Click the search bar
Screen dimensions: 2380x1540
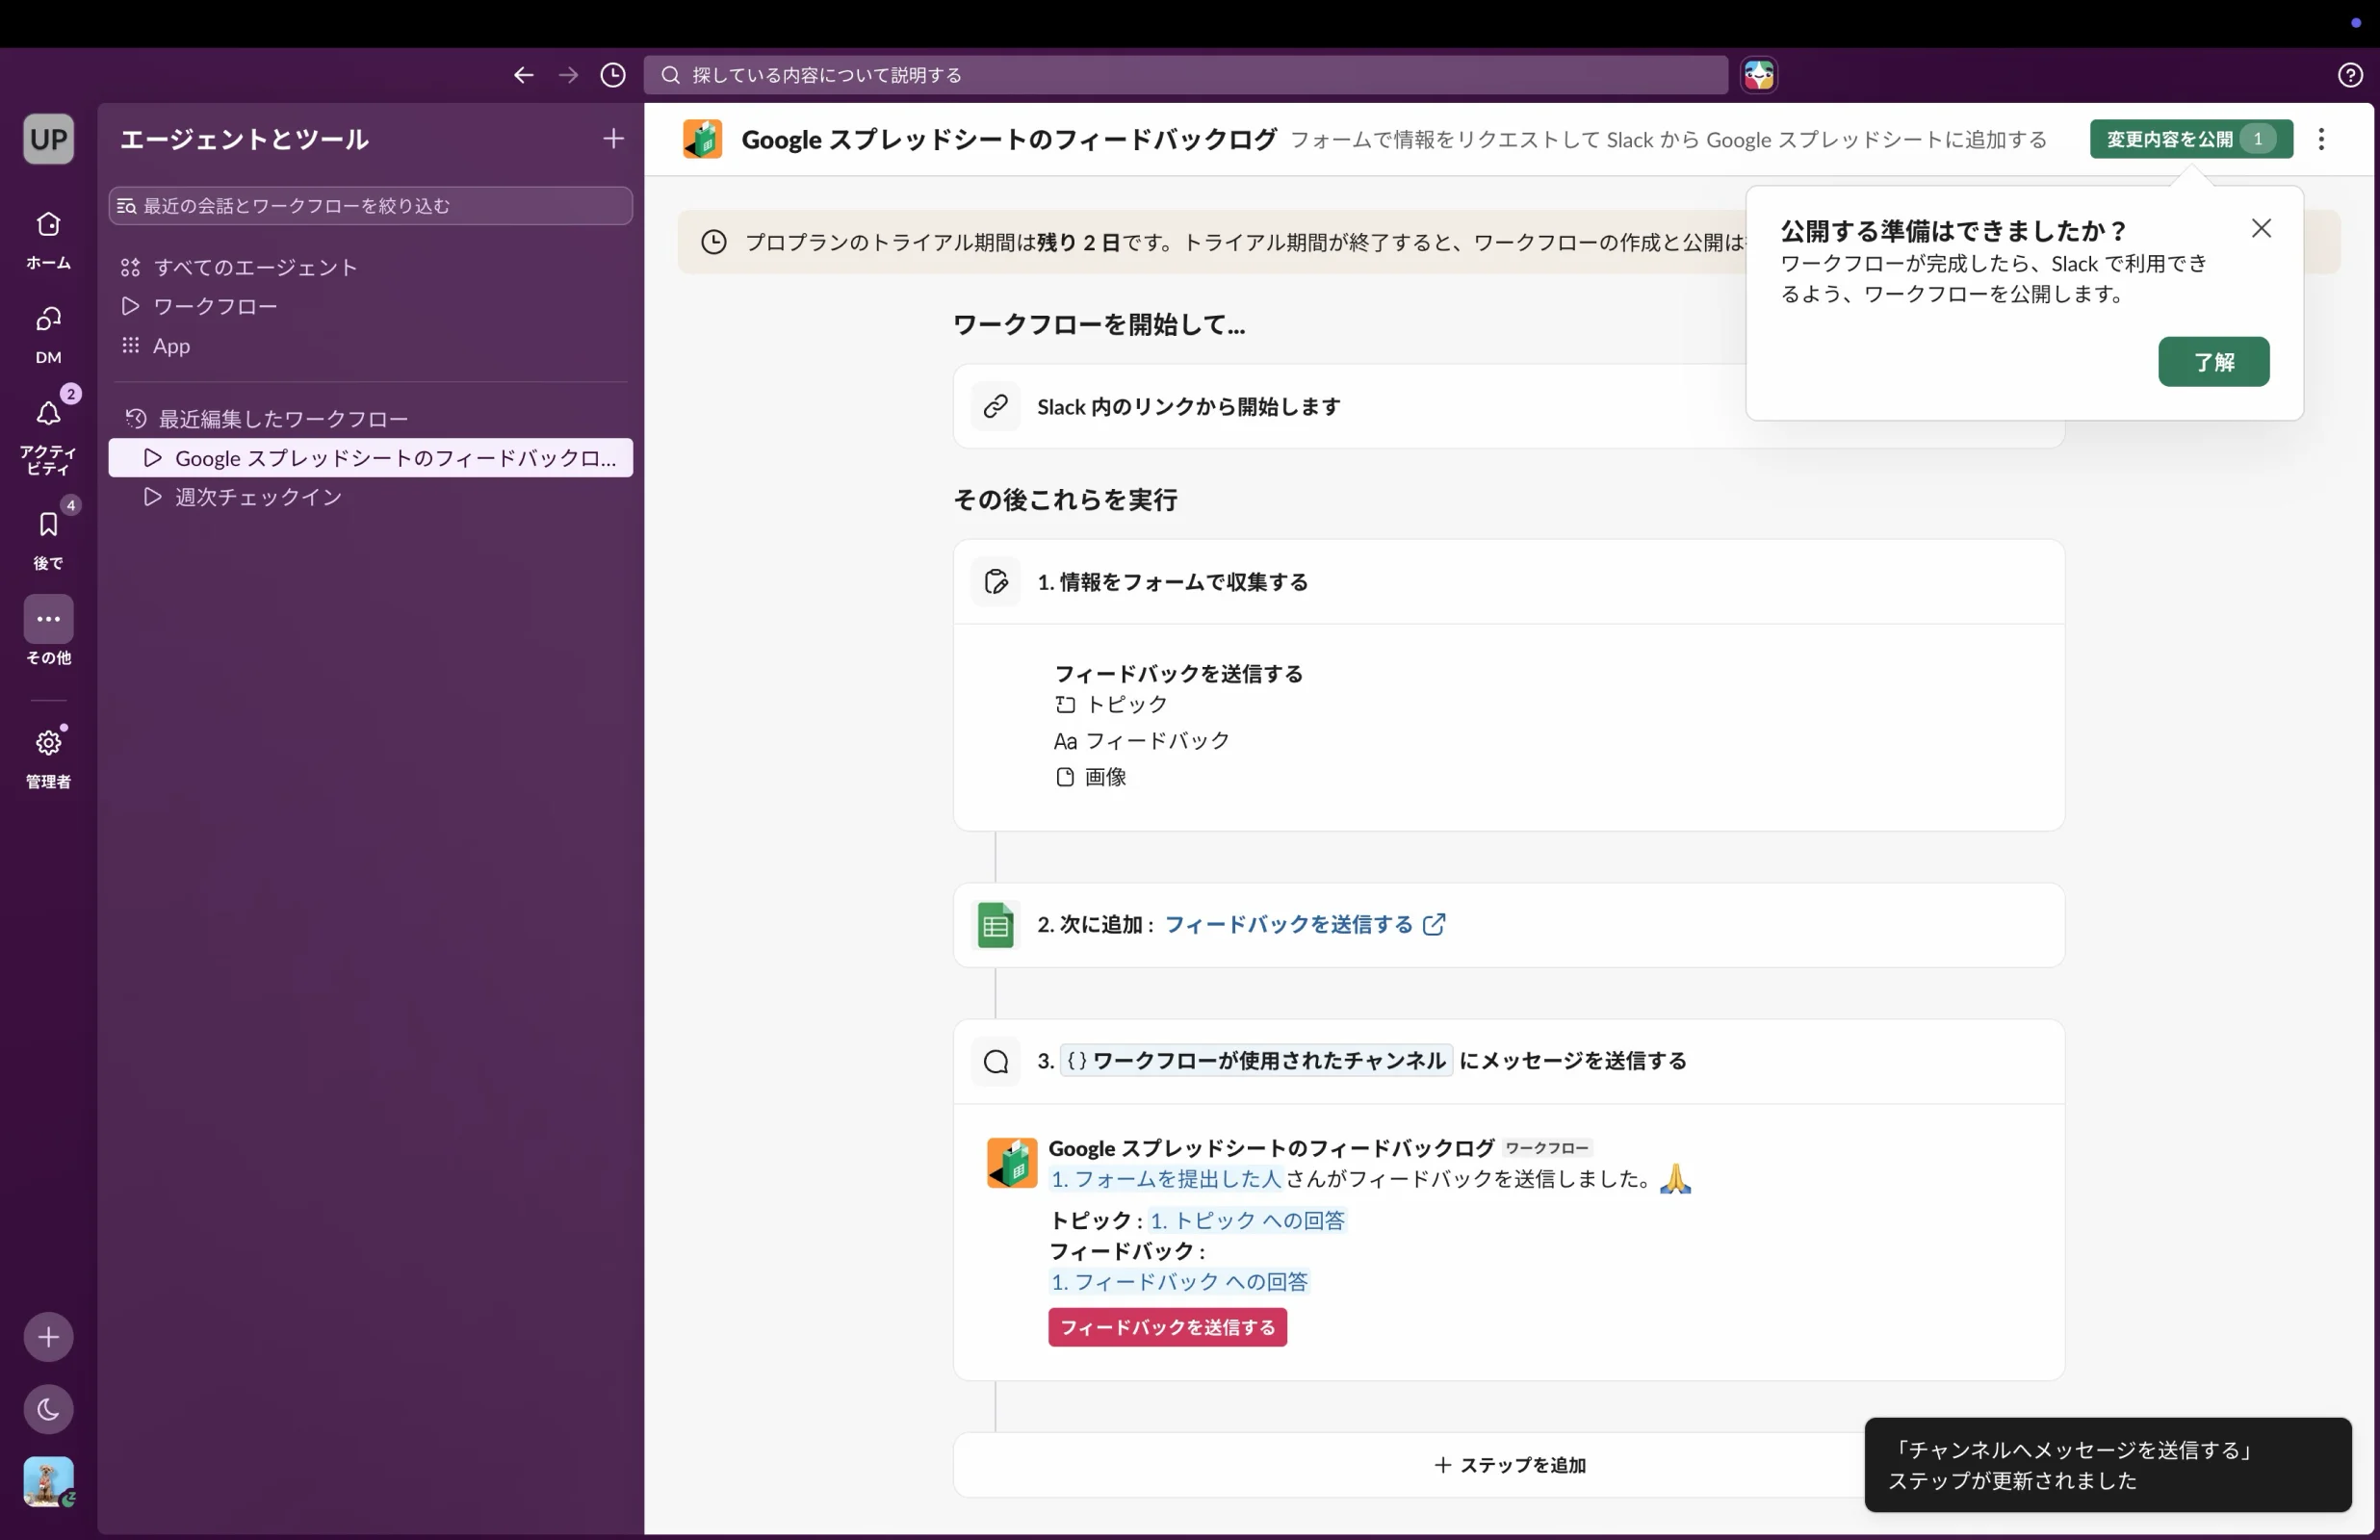[x=1185, y=75]
